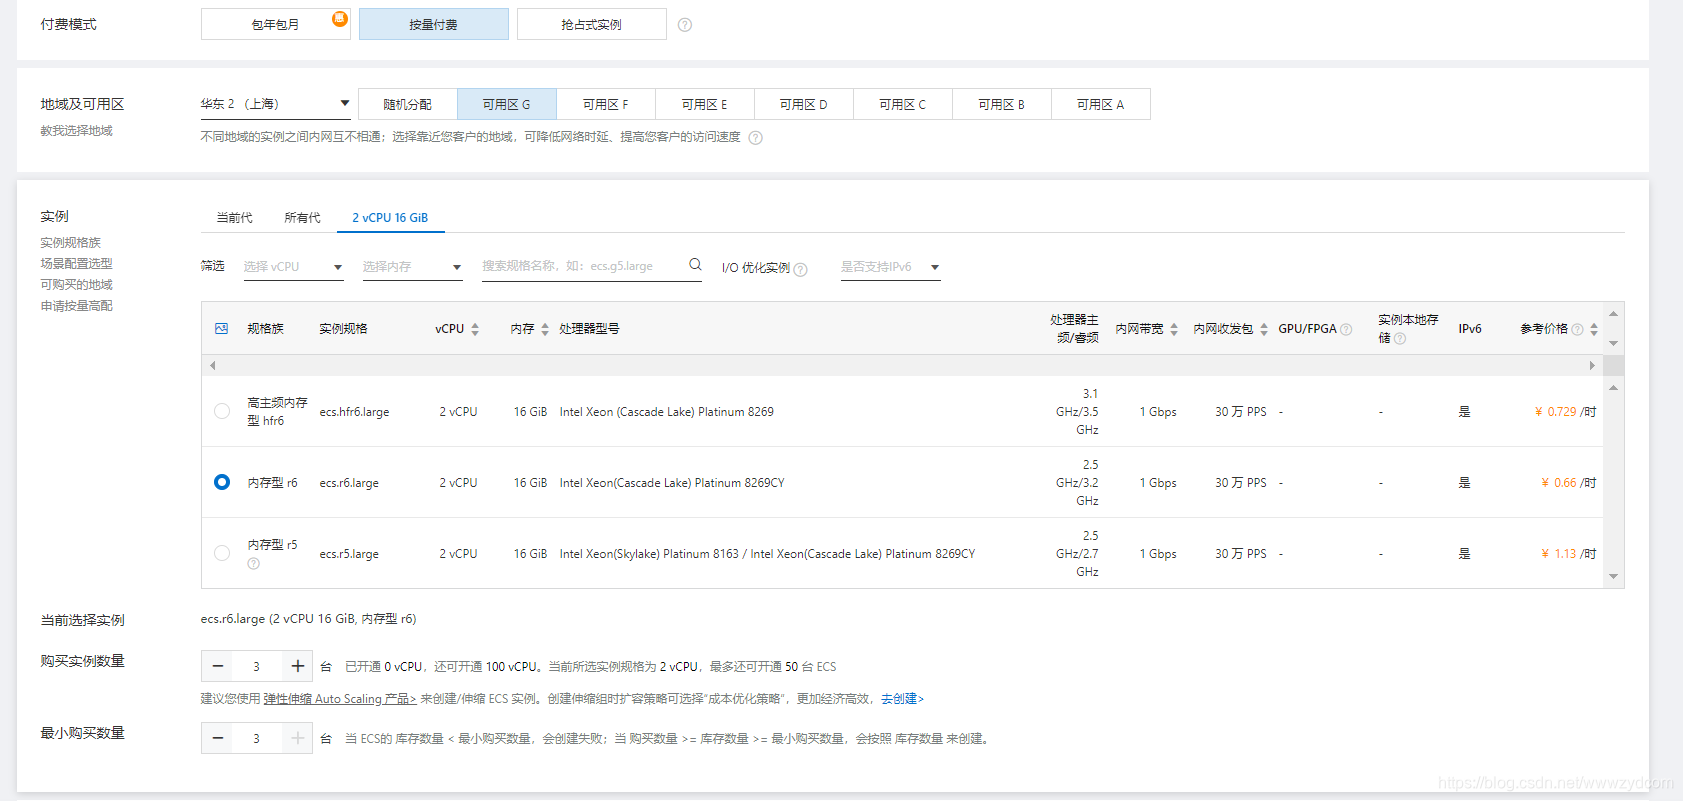The width and height of the screenshot is (1683, 801).
Task: Click the ¥ 0.729 /时 price
Action: pyautogui.click(x=1565, y=412)
